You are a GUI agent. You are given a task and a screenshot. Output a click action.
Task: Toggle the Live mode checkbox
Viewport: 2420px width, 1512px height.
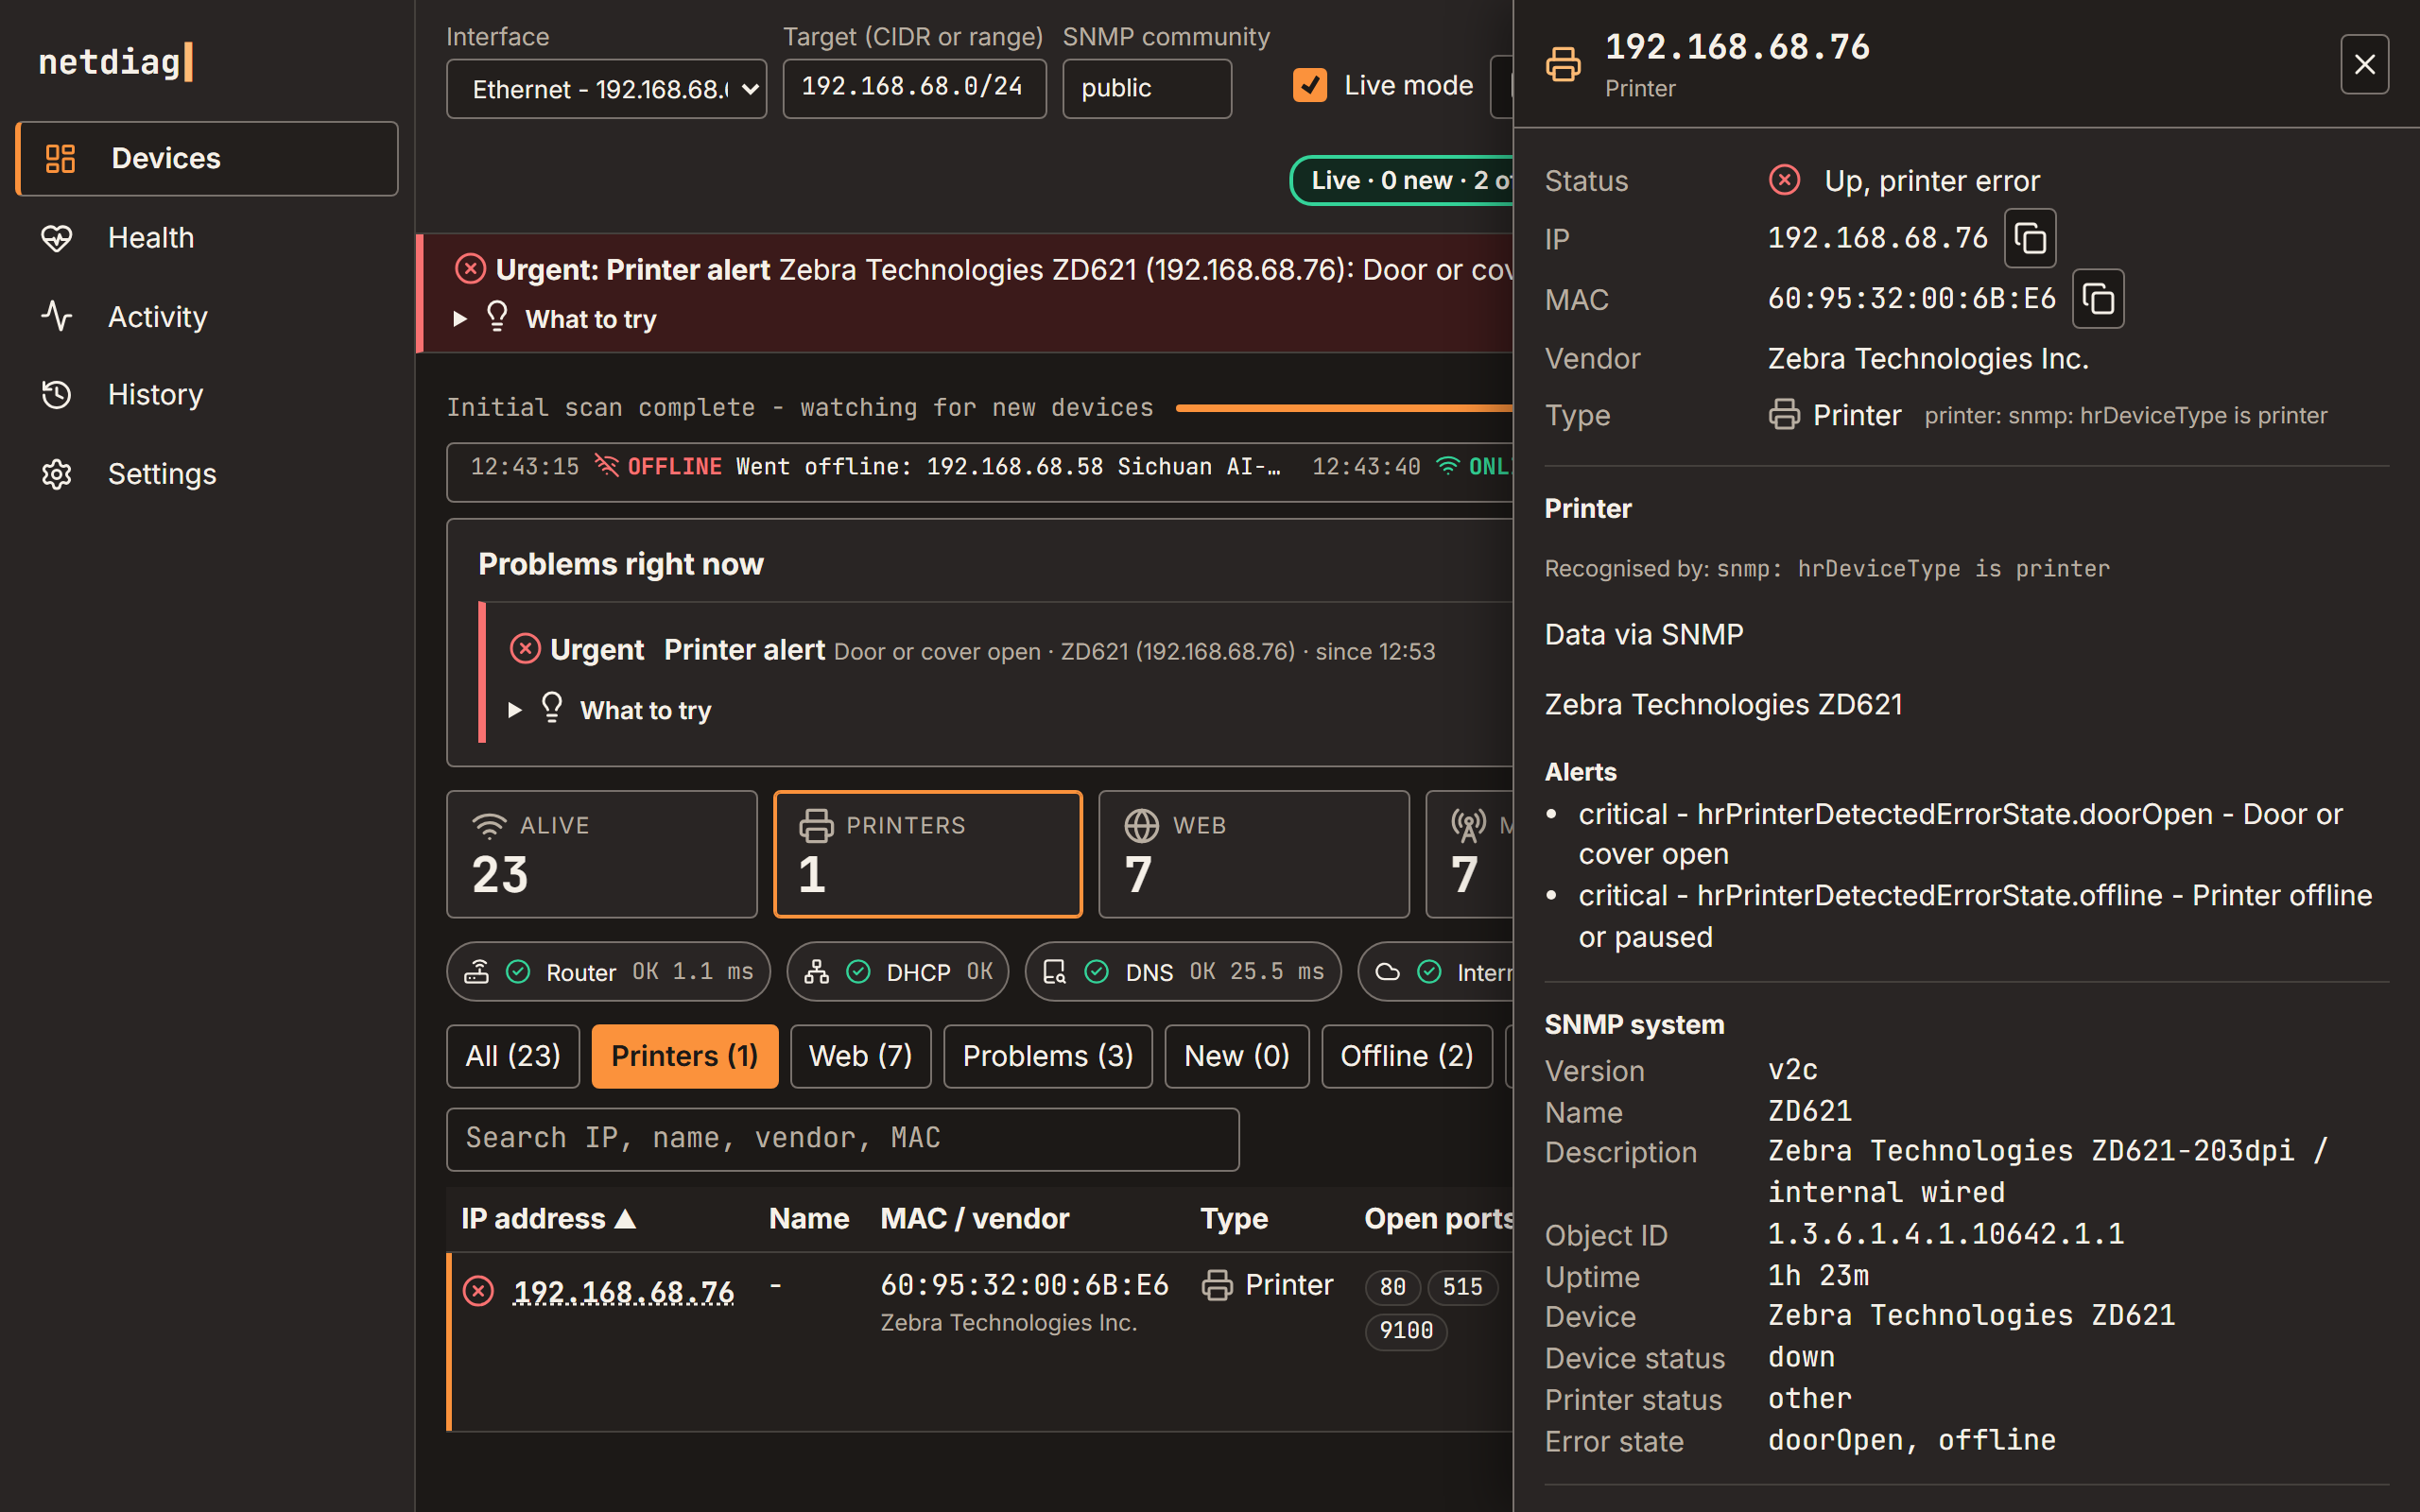pos(1310,86)
